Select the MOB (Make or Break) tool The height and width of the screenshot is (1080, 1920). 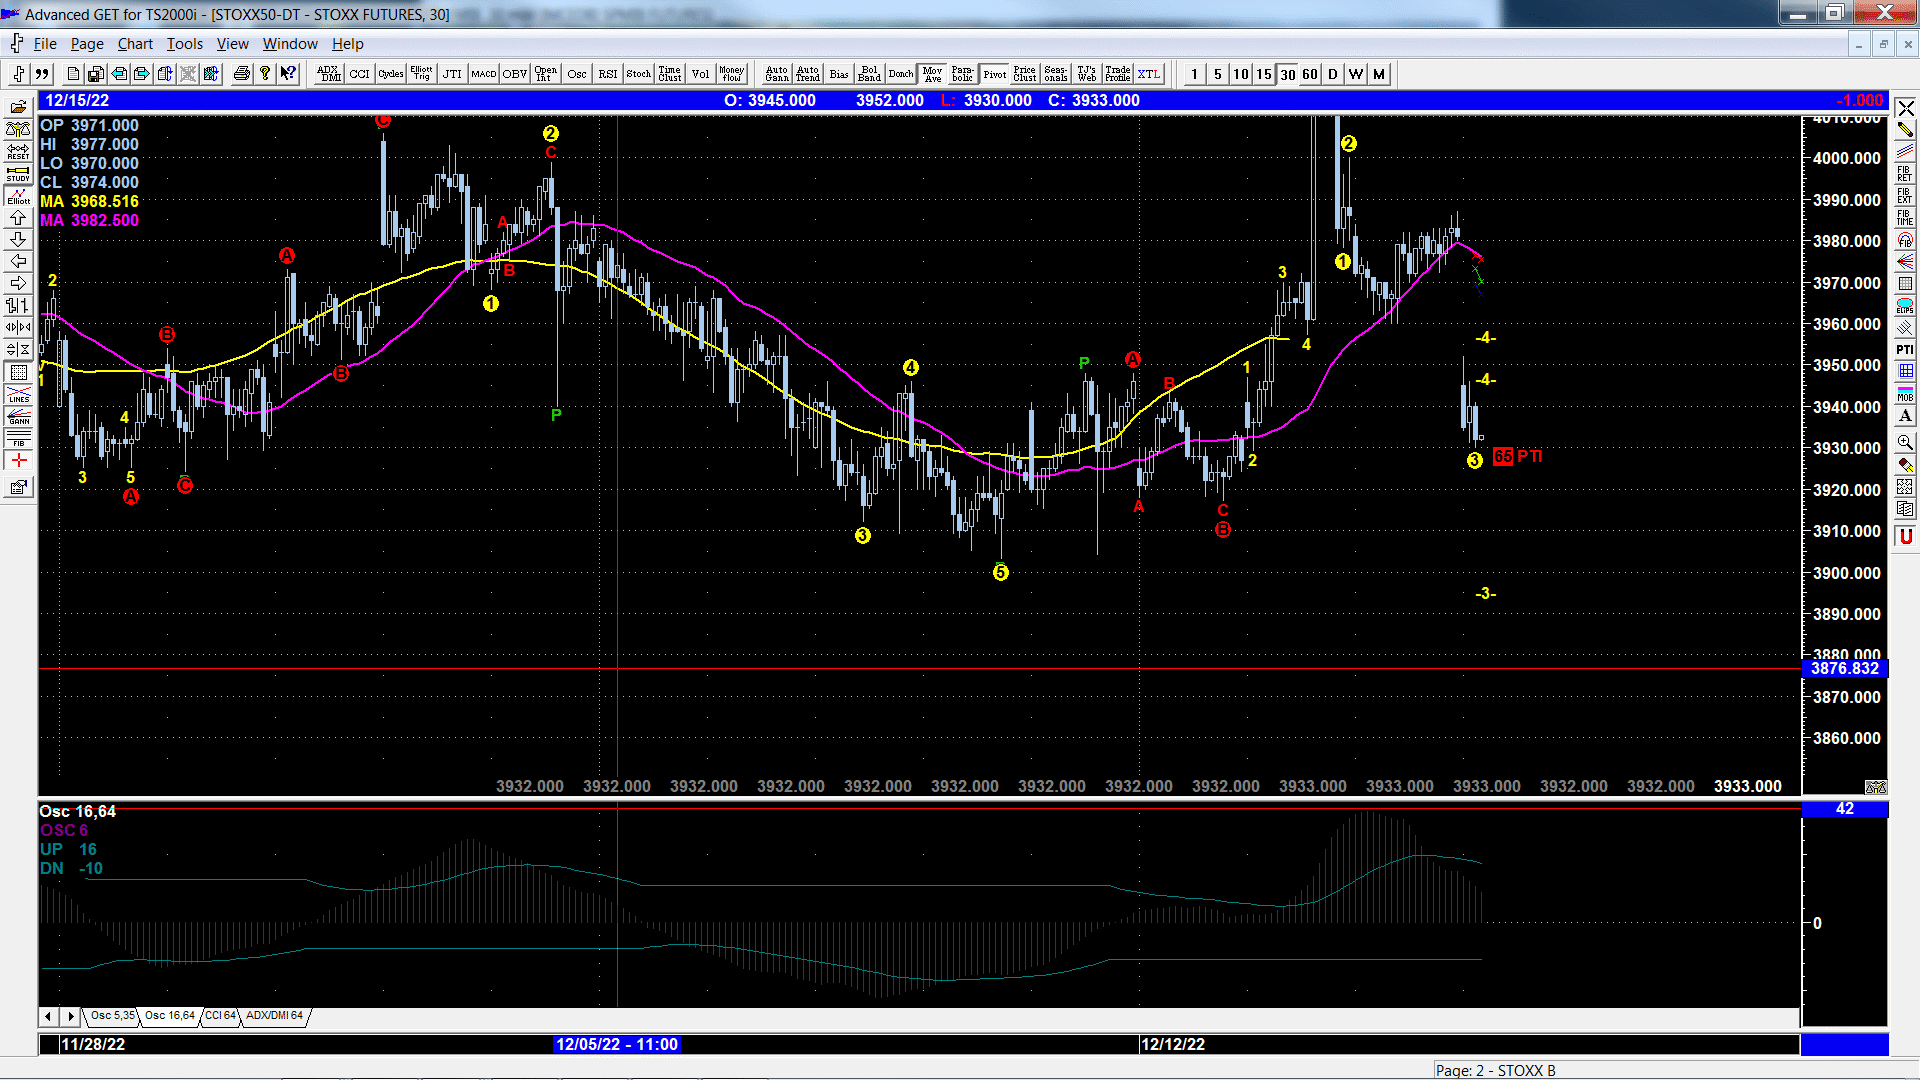pos(1905,394)
